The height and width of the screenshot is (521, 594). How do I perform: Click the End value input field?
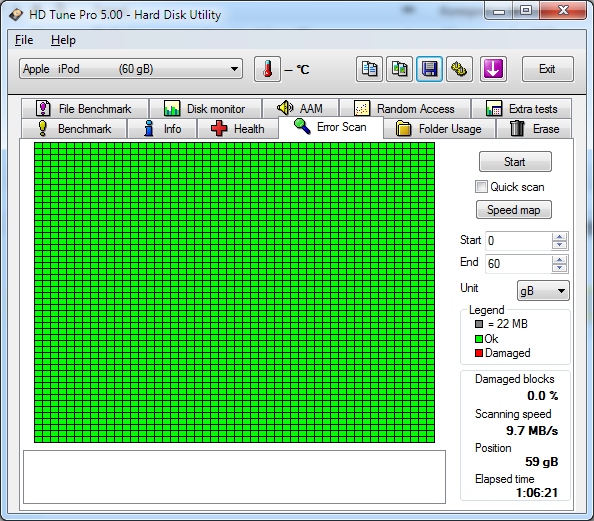click(518, 264)
